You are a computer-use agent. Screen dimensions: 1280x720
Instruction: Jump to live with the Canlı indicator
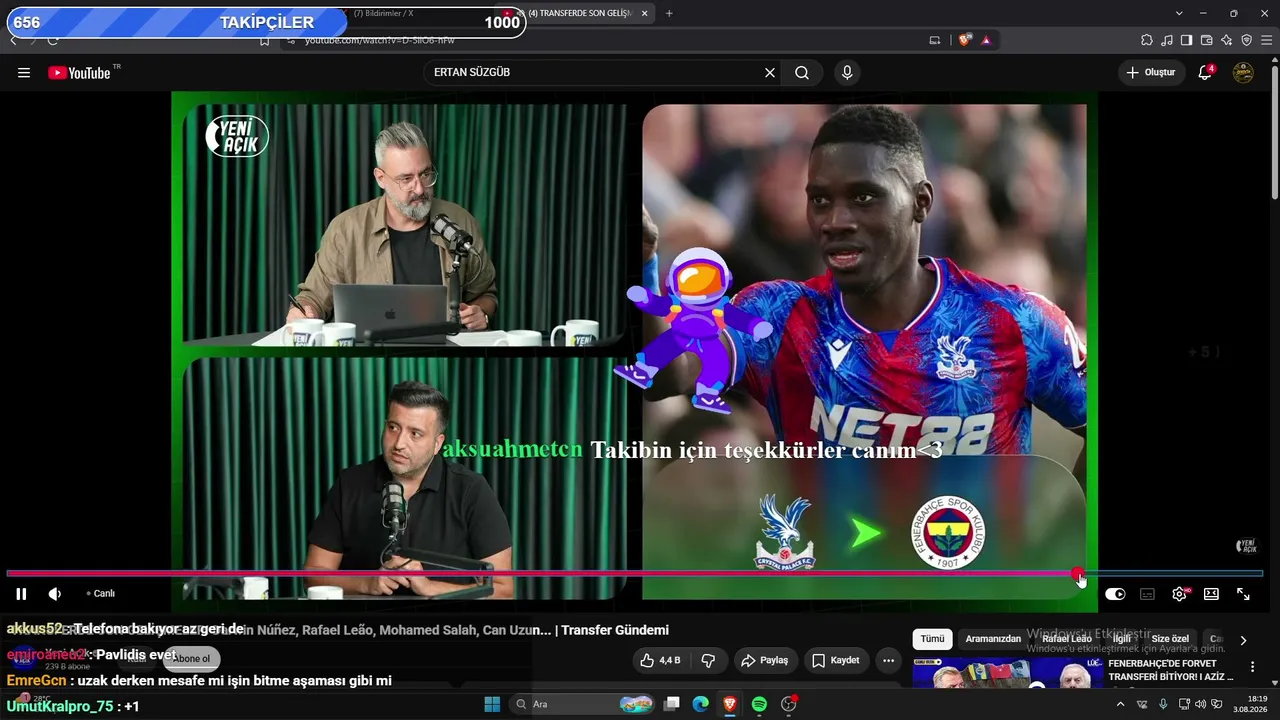tap(101, 594)
